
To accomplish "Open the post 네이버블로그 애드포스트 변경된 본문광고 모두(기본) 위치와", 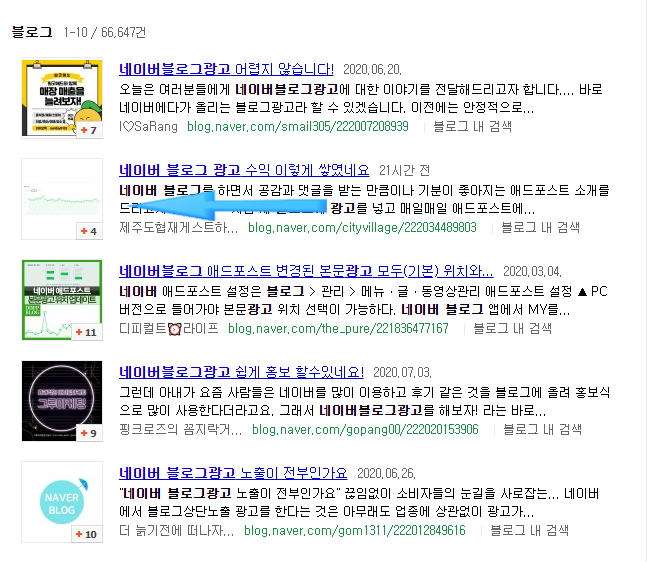I will (306, 271).
